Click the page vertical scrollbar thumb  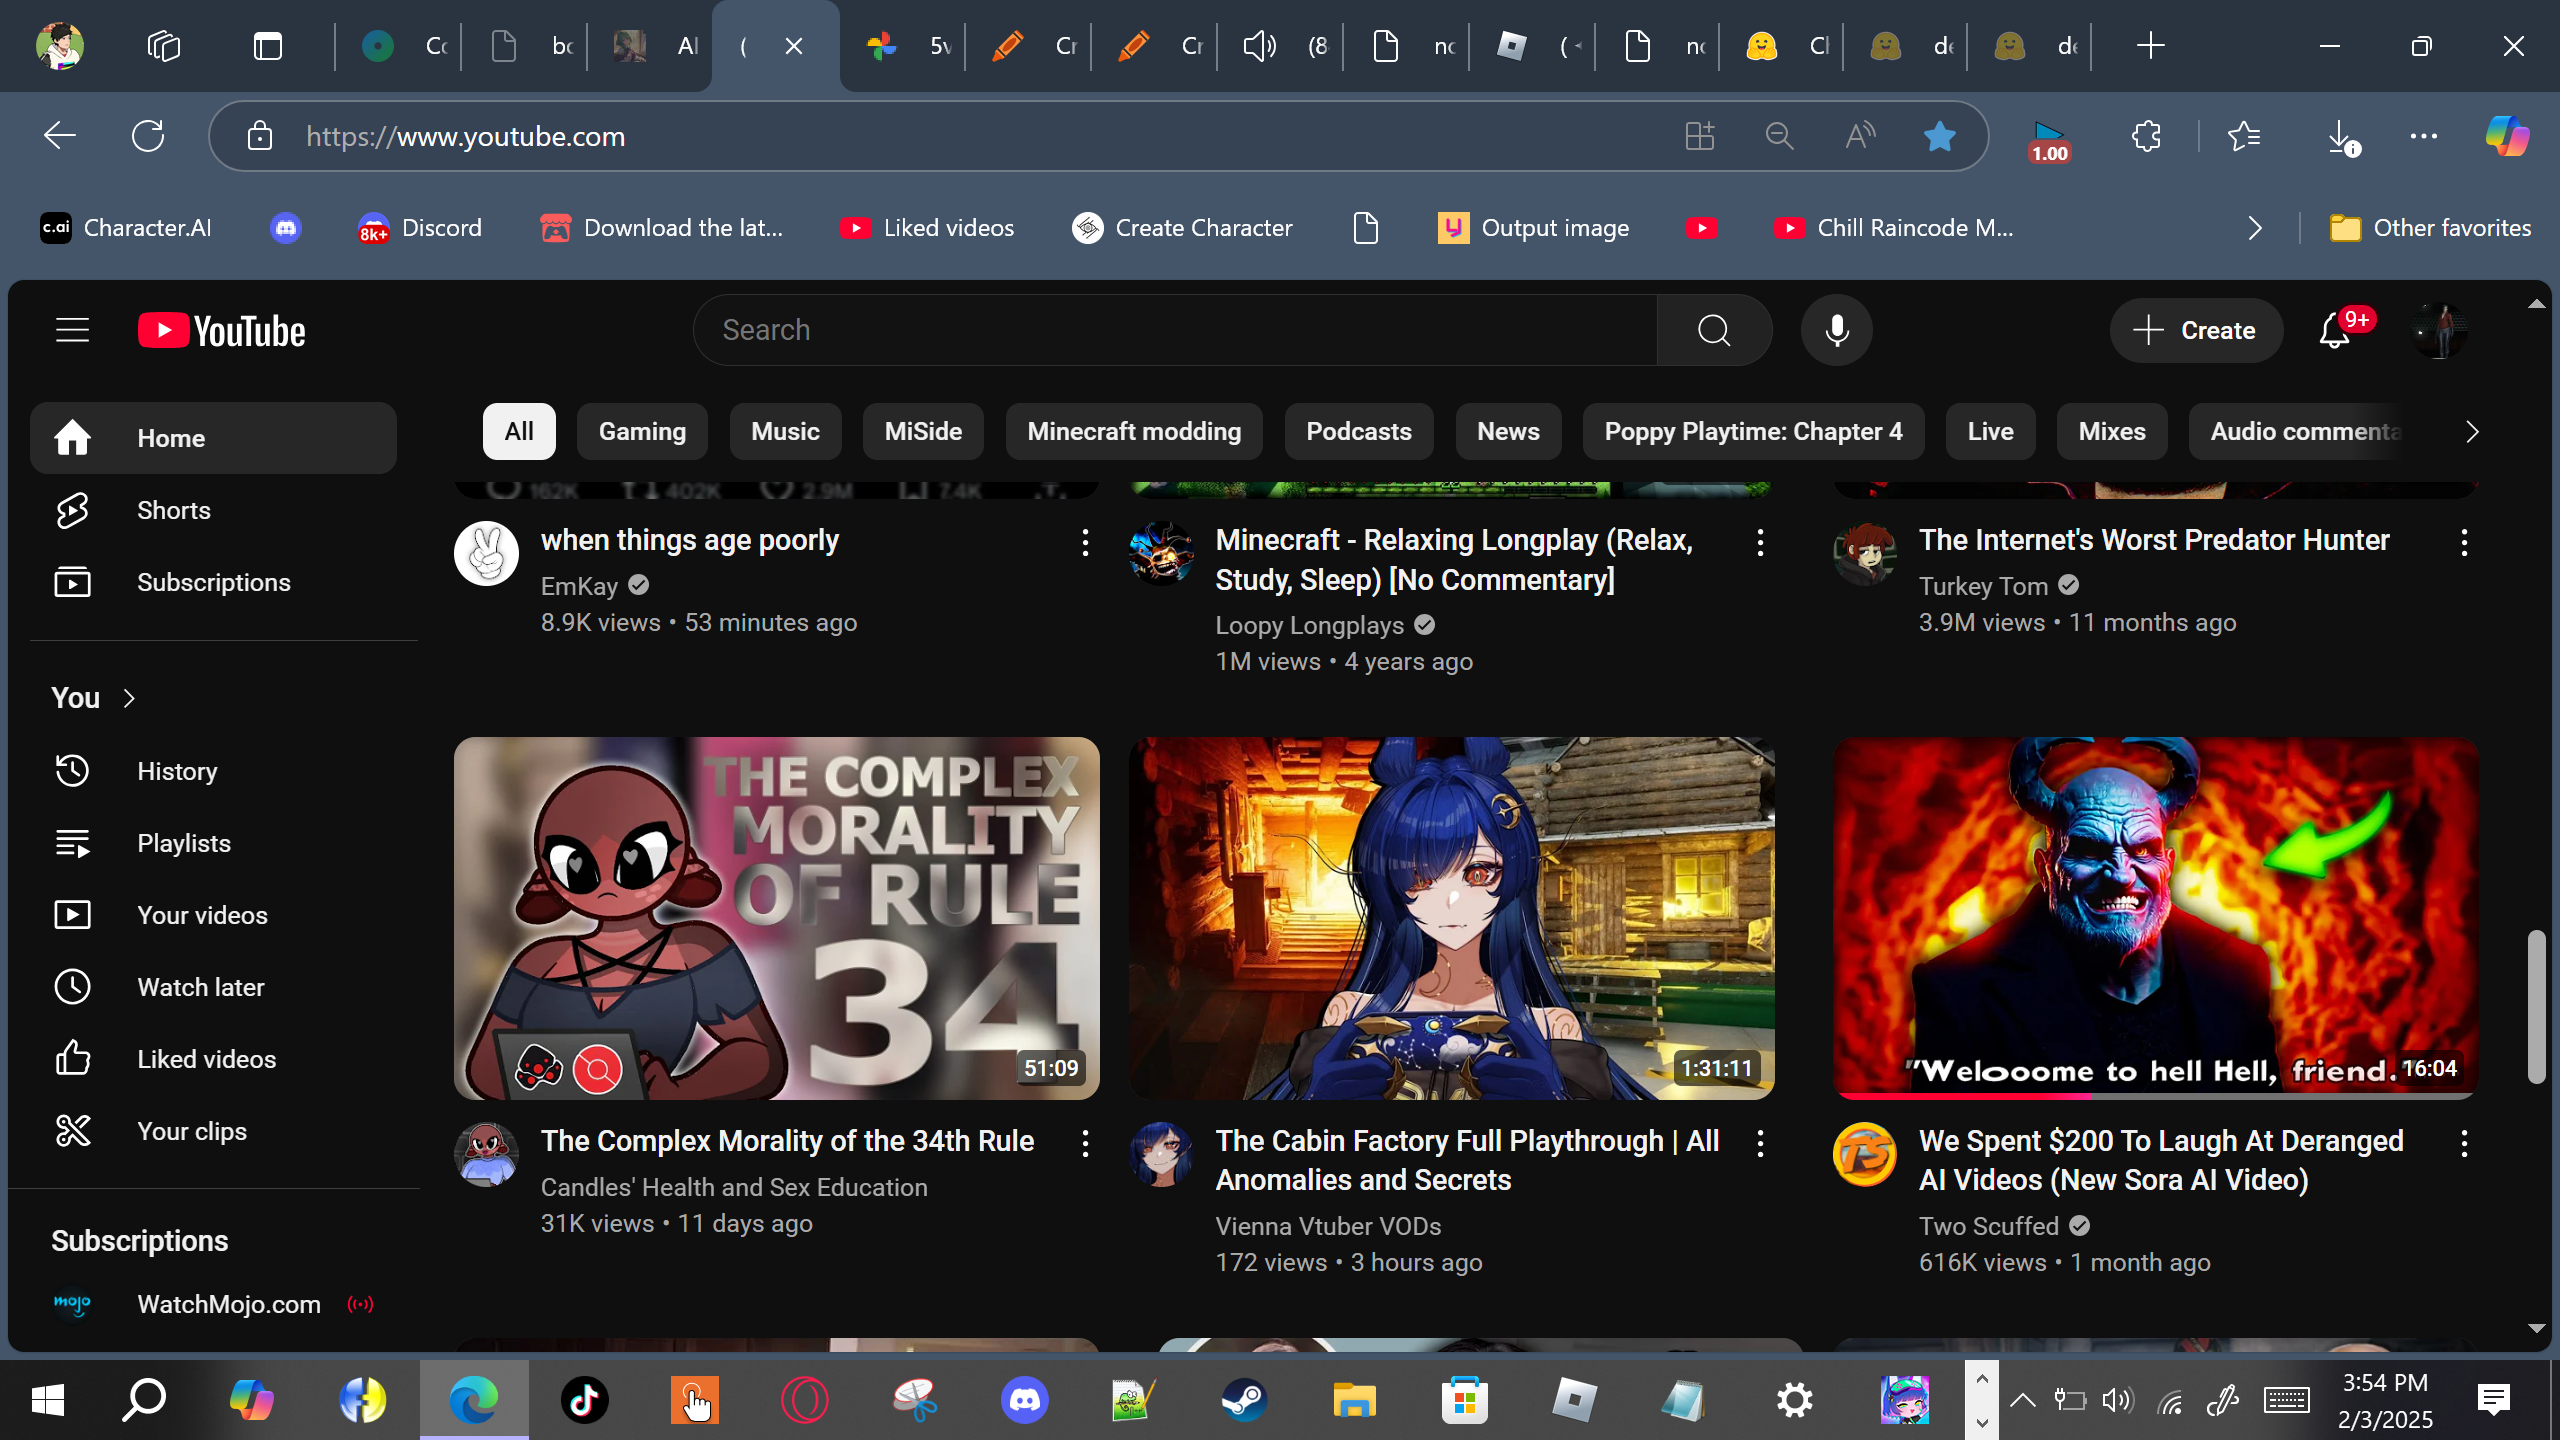point(2536,1006)
